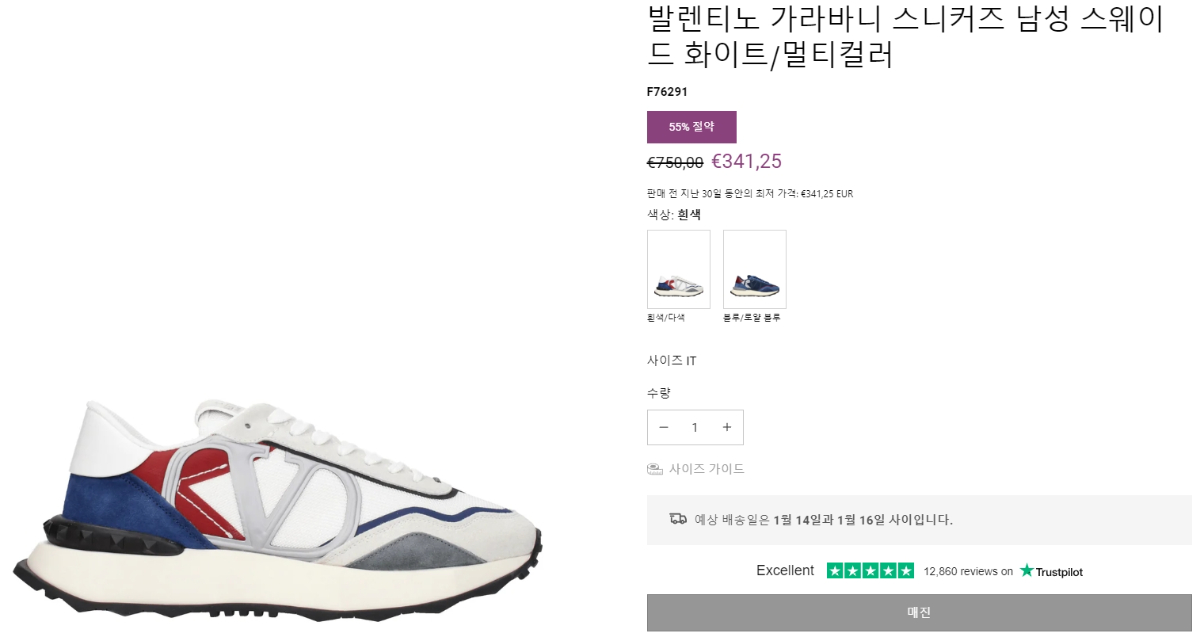Click the Trustpilot five-star rating
Viewport: 1200px width, 637px height.
coord(870,571)
